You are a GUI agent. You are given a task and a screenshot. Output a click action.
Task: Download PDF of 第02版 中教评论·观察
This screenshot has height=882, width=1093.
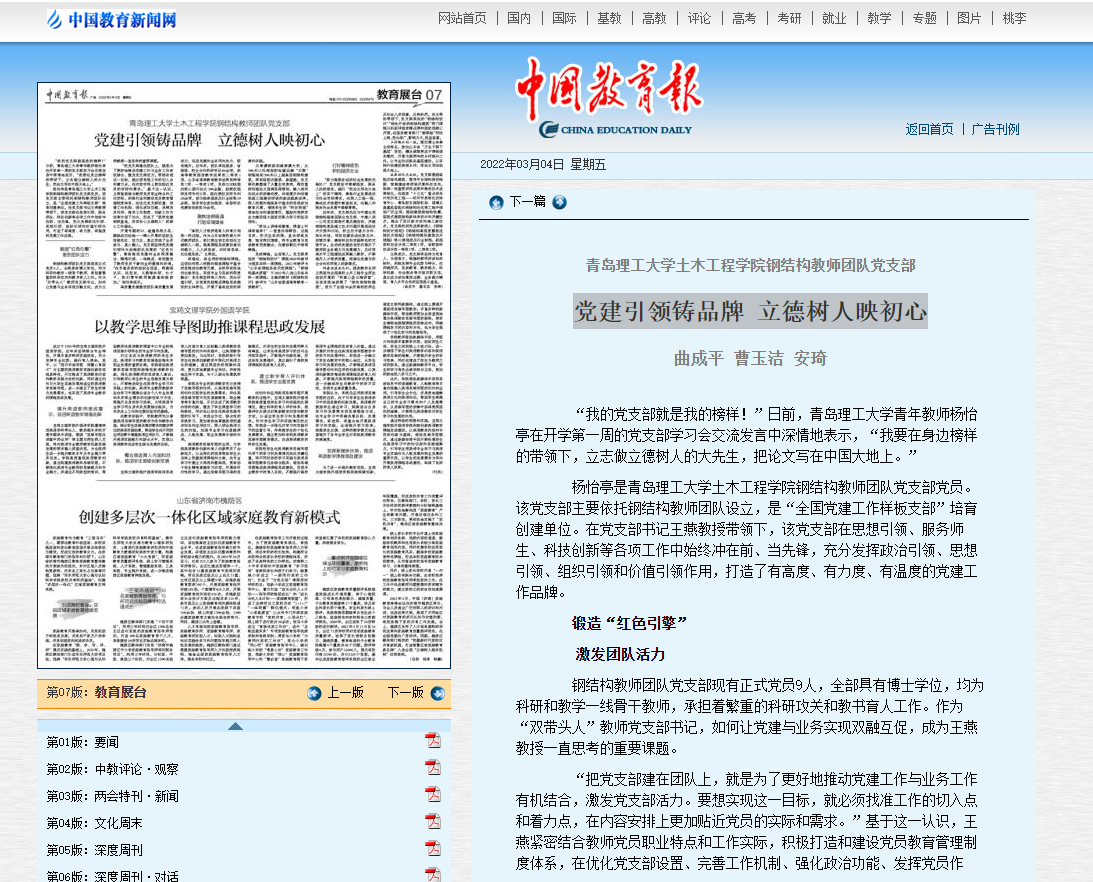pyautogui.click(x=432, y=768)
